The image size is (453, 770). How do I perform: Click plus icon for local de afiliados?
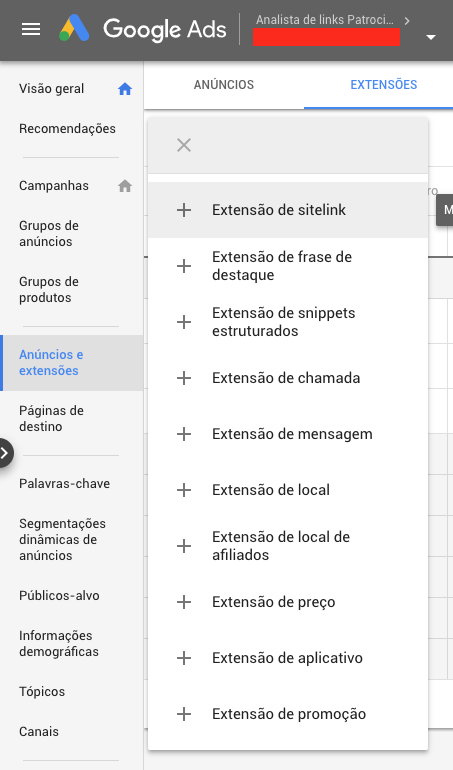(184, 546)
